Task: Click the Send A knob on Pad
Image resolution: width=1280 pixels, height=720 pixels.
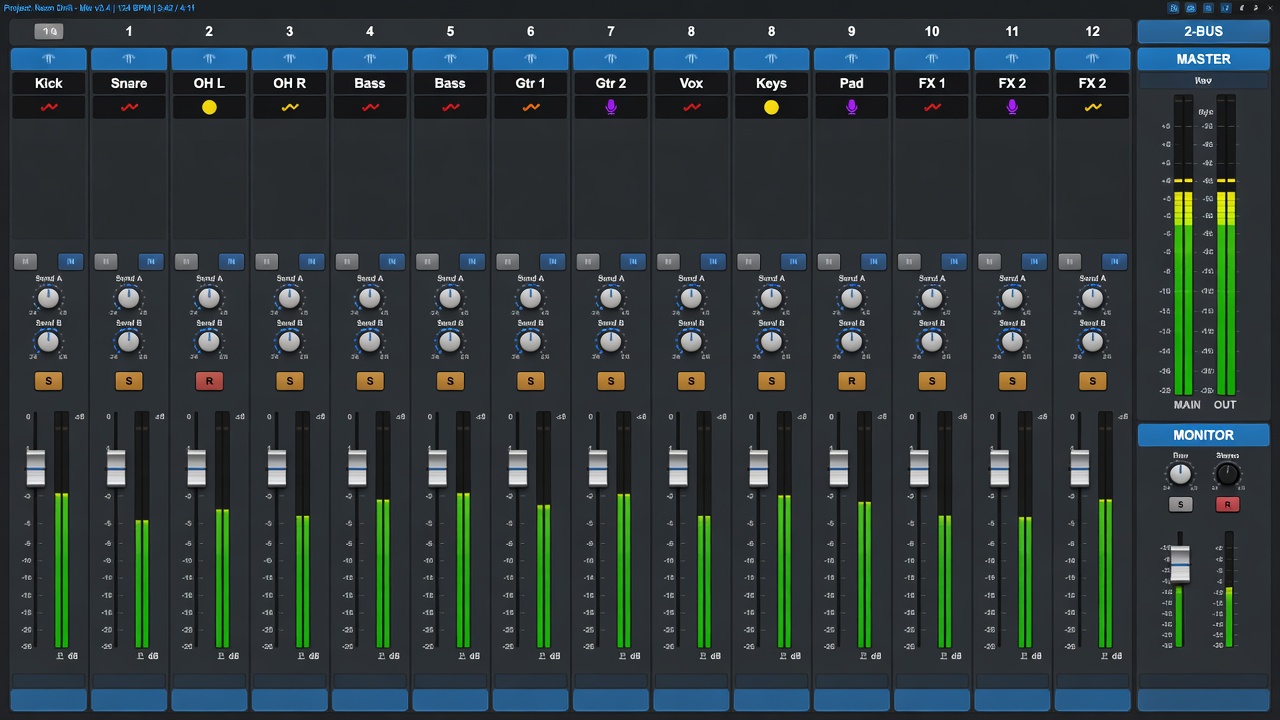Action: coord(851,298)
